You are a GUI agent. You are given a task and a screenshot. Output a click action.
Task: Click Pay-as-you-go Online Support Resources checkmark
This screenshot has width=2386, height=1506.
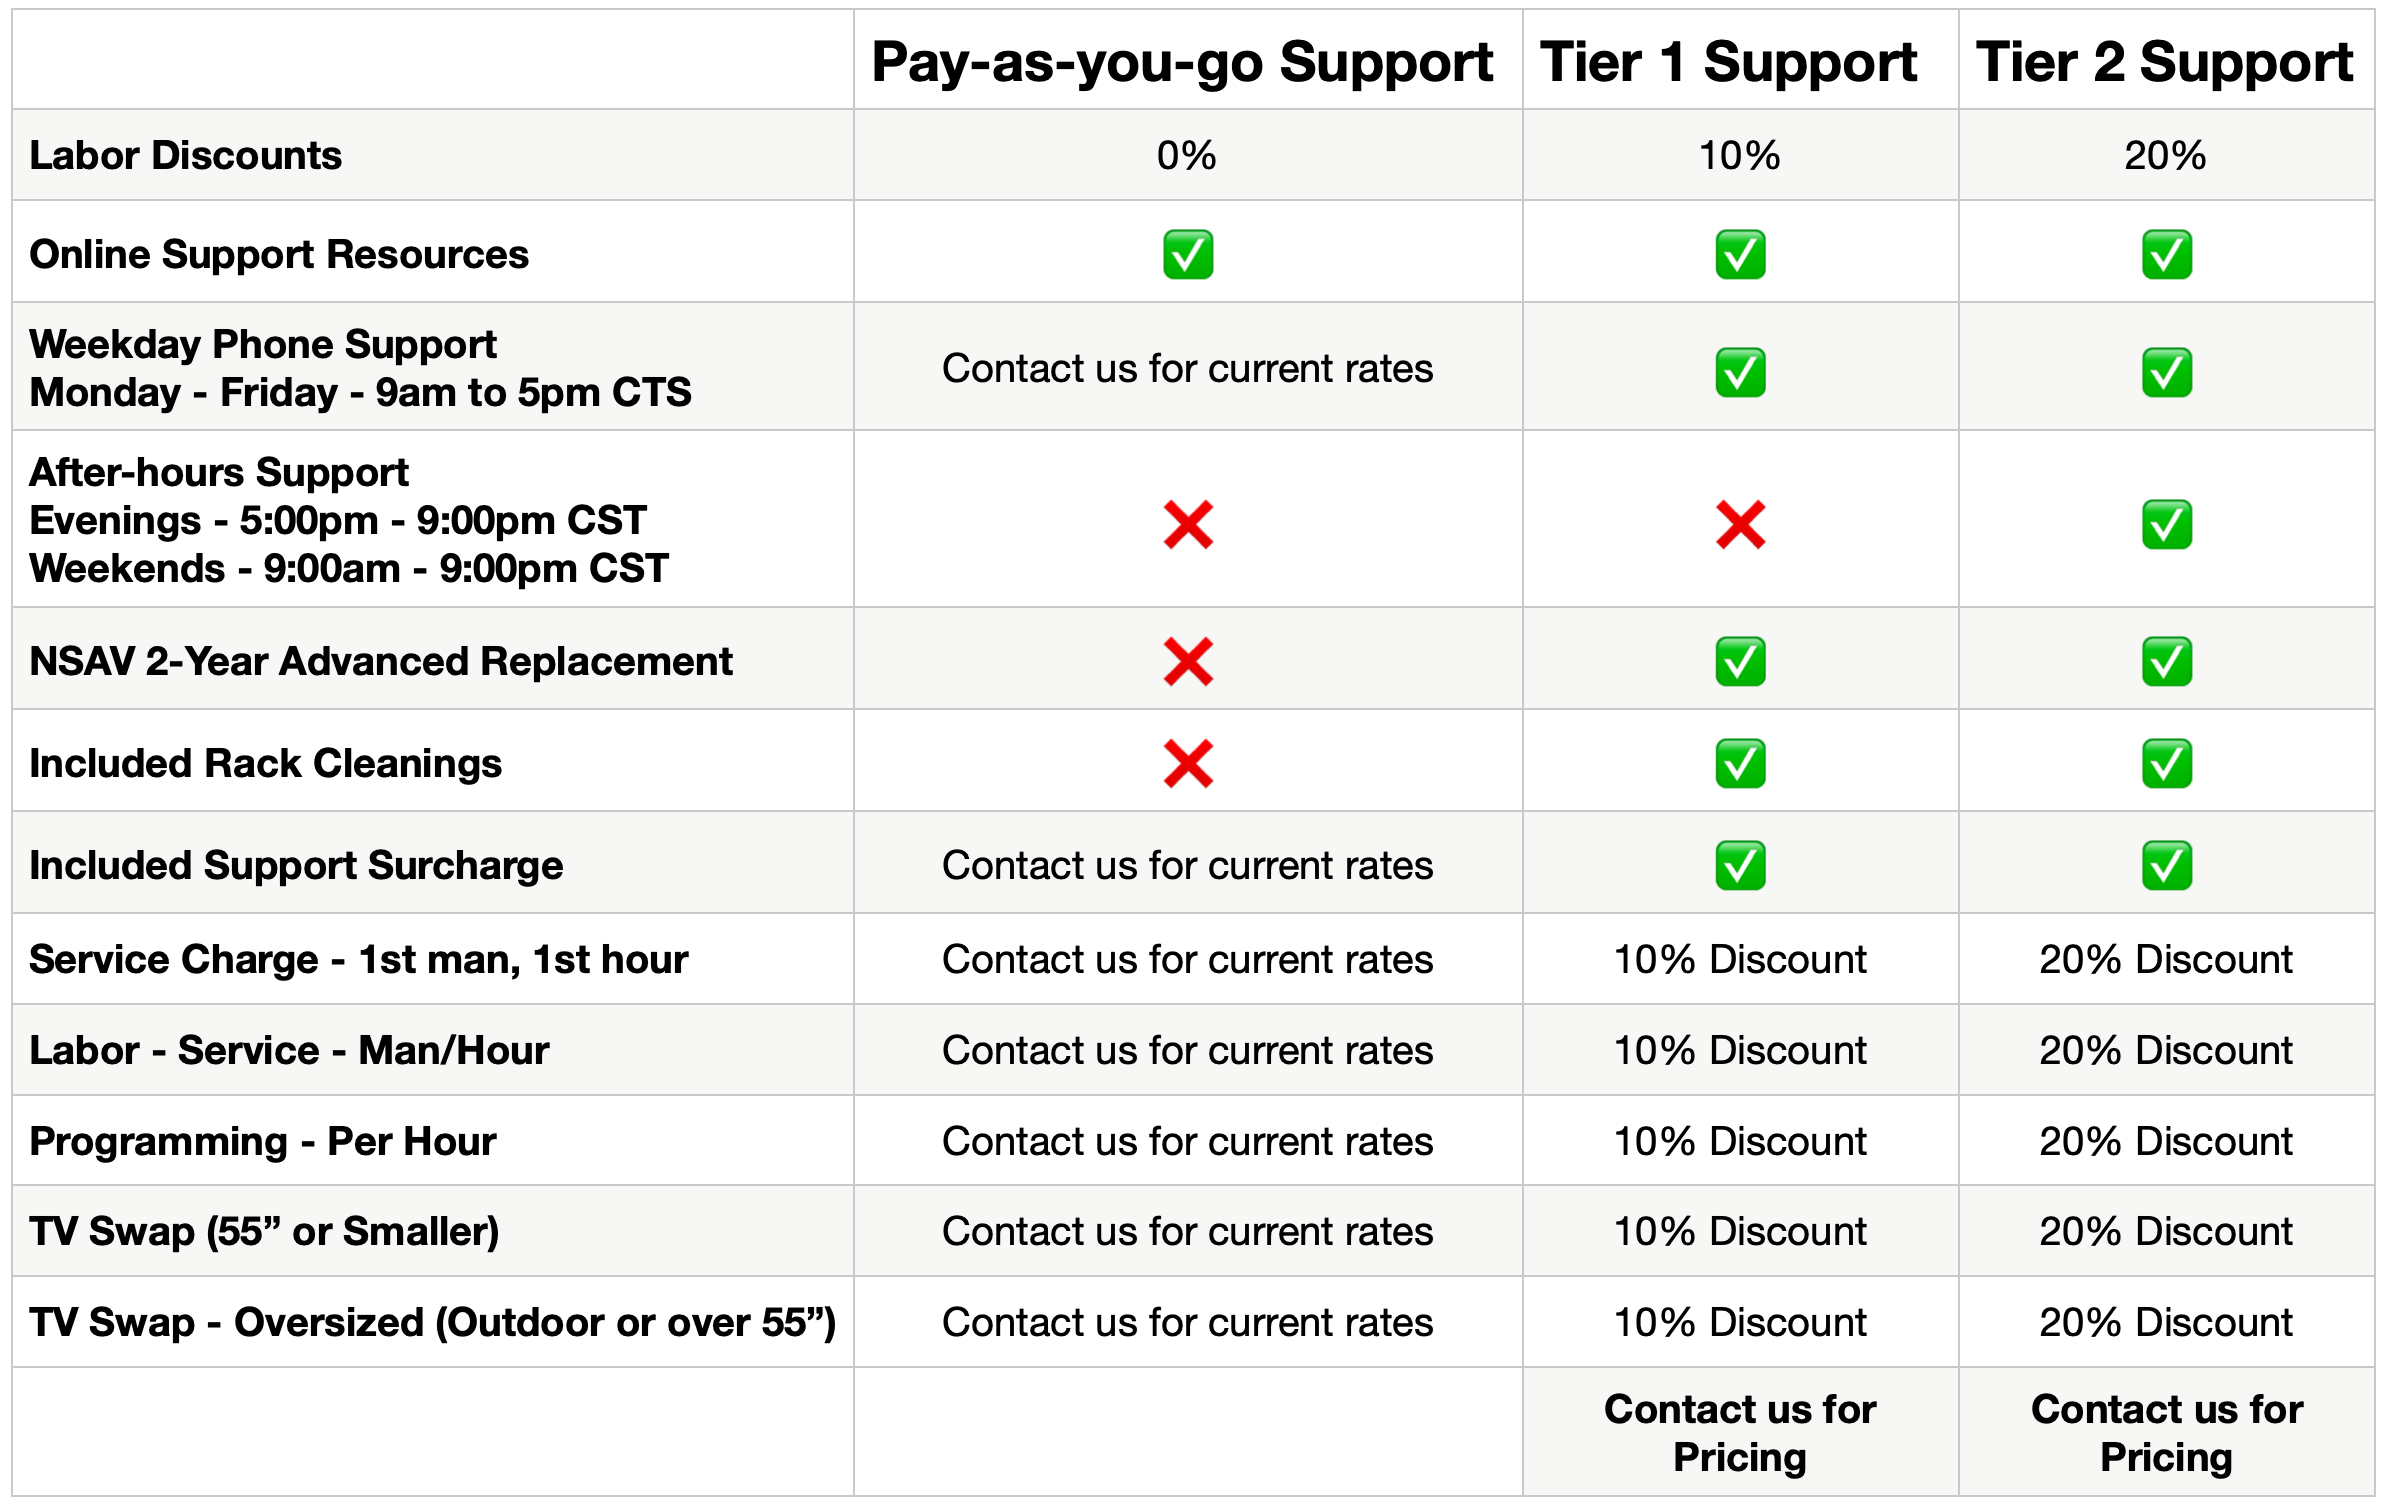(1188, 255)
